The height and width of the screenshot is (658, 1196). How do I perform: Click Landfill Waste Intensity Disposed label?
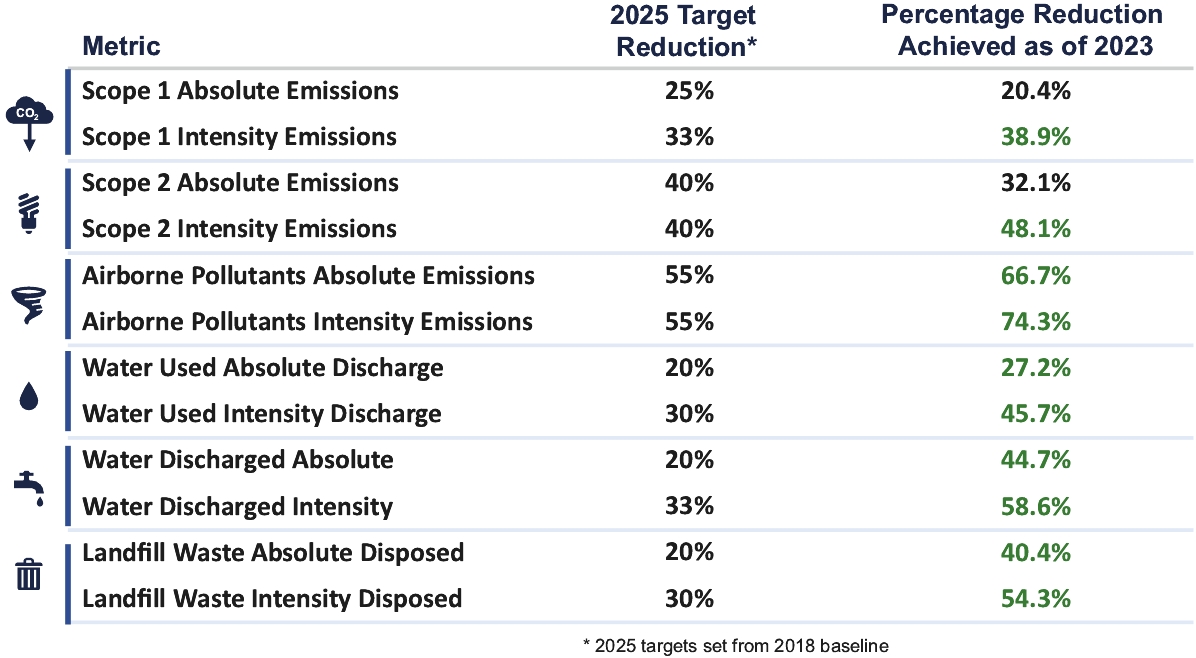[272, 598]
